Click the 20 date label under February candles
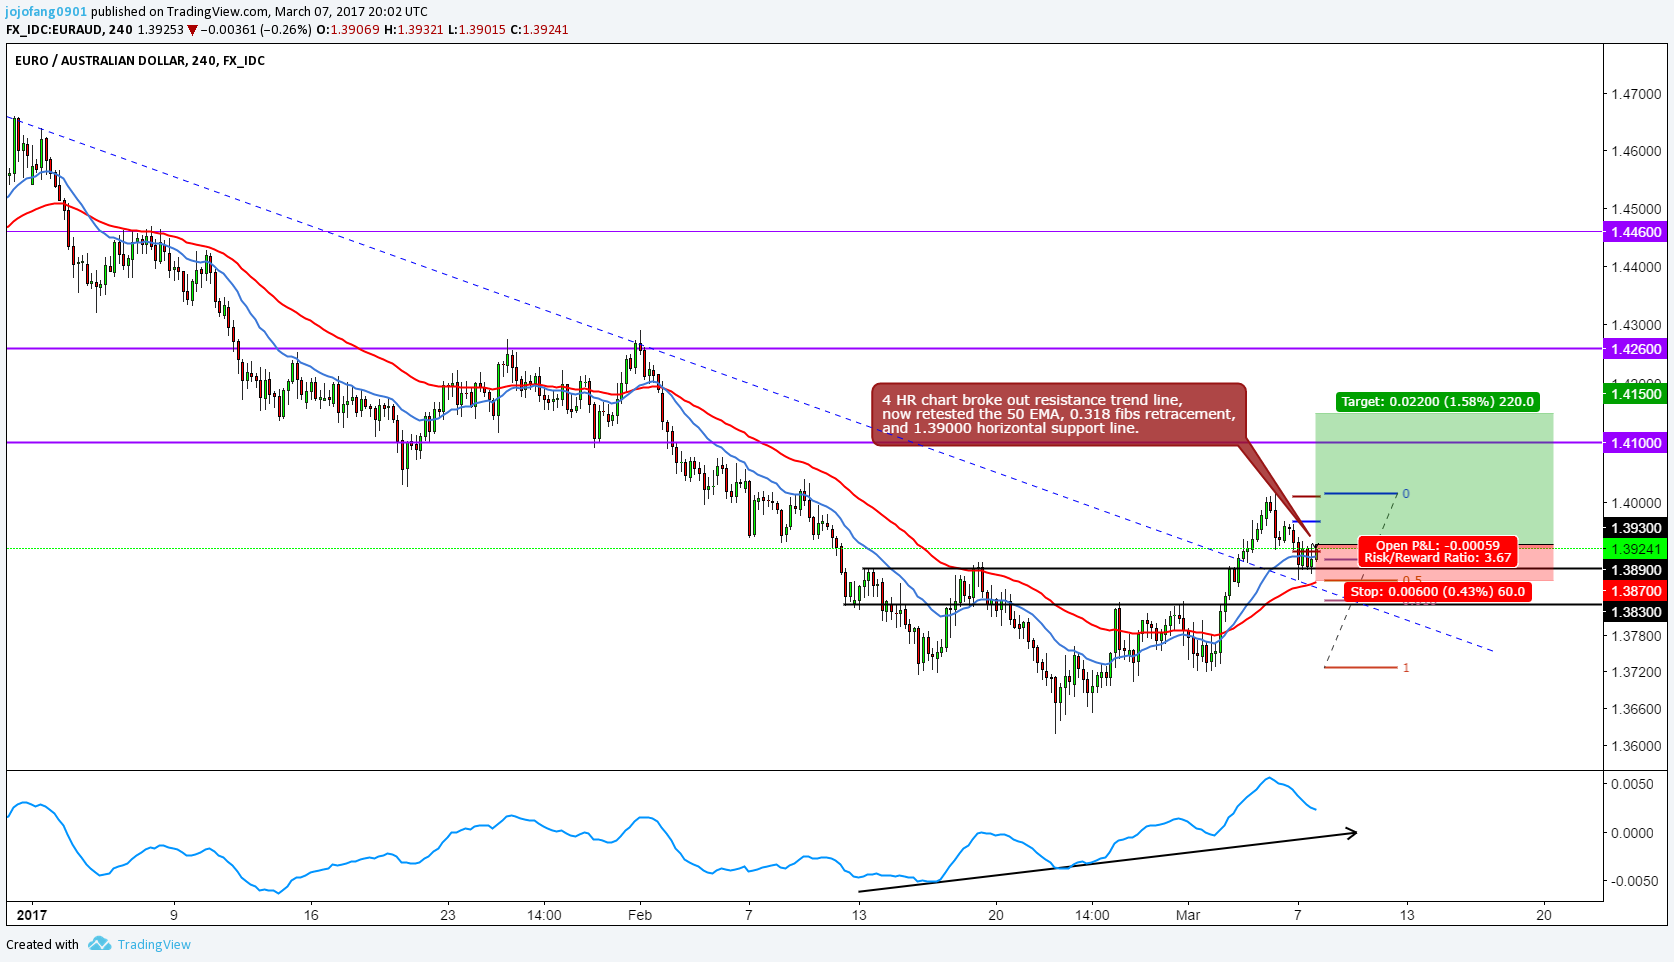1674x962 pixels. [x=995, y=915]
